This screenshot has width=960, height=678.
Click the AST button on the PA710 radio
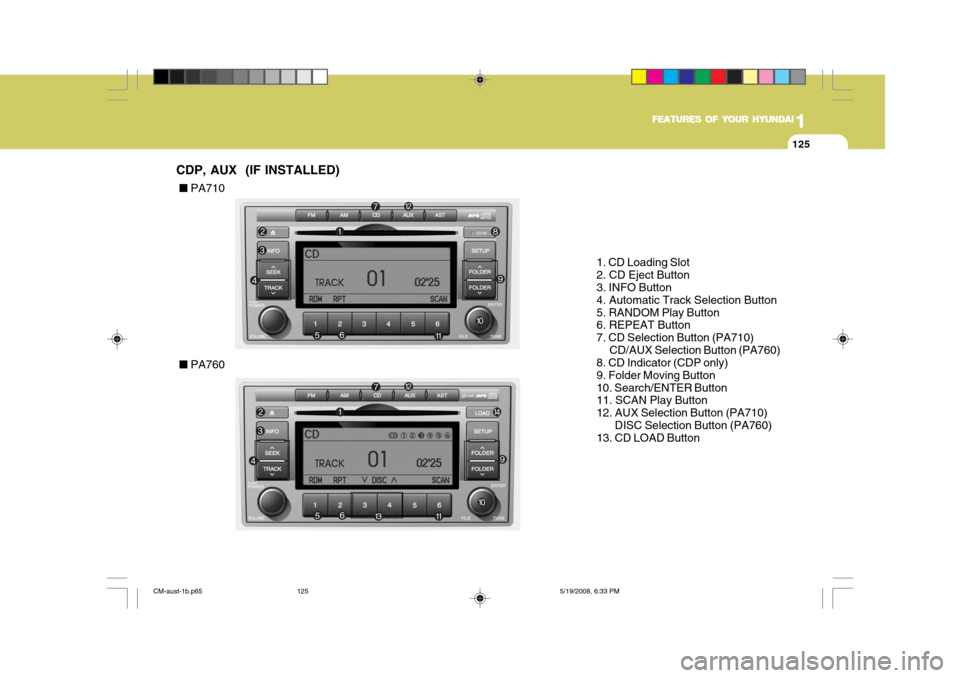[x=440, y=215]
